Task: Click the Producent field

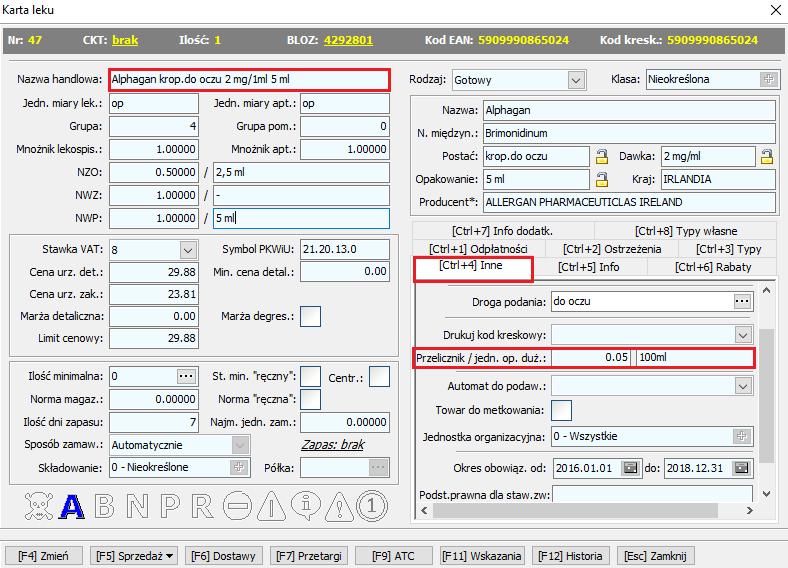Action: click(x=629, y=203)
